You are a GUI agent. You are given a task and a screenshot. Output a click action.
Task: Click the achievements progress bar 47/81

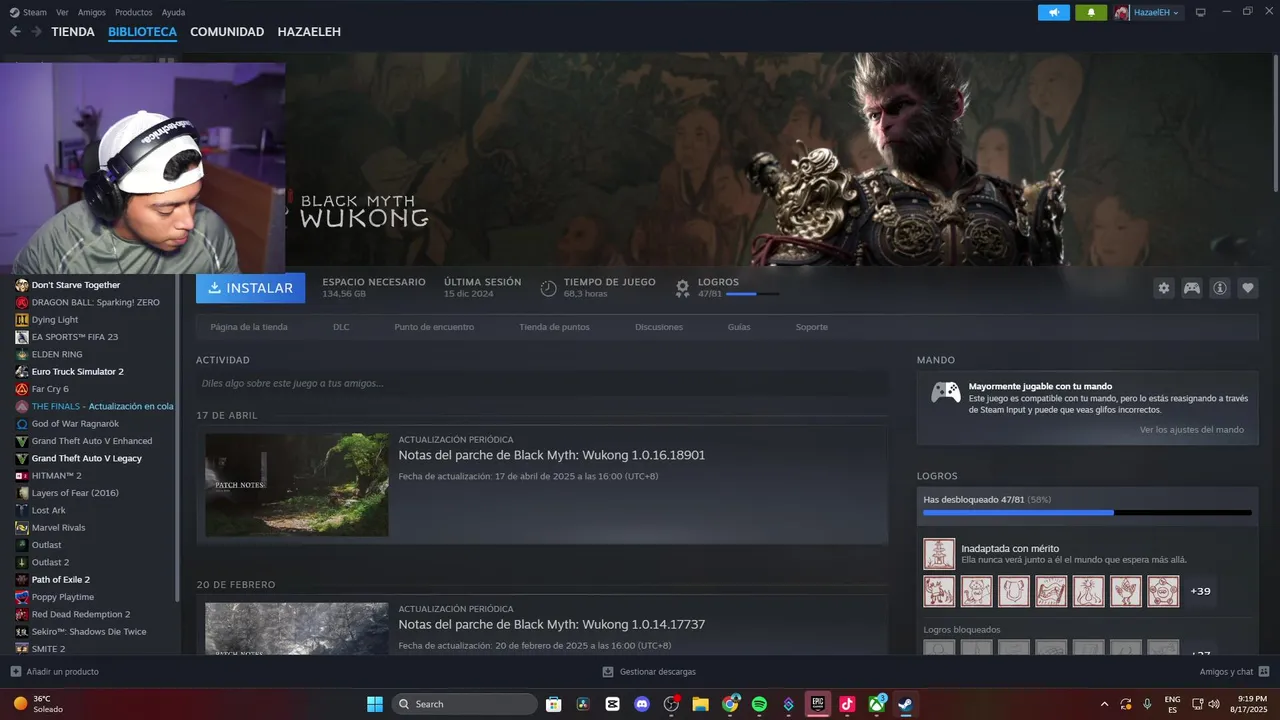[1087, 512]
